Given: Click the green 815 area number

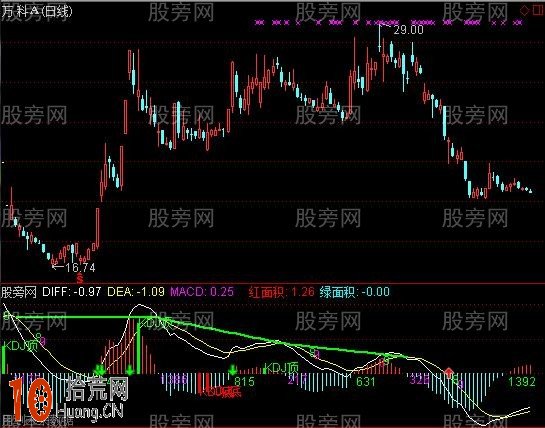Looking at the screenshot, I should pyautogui.click(x=244, y=381).
